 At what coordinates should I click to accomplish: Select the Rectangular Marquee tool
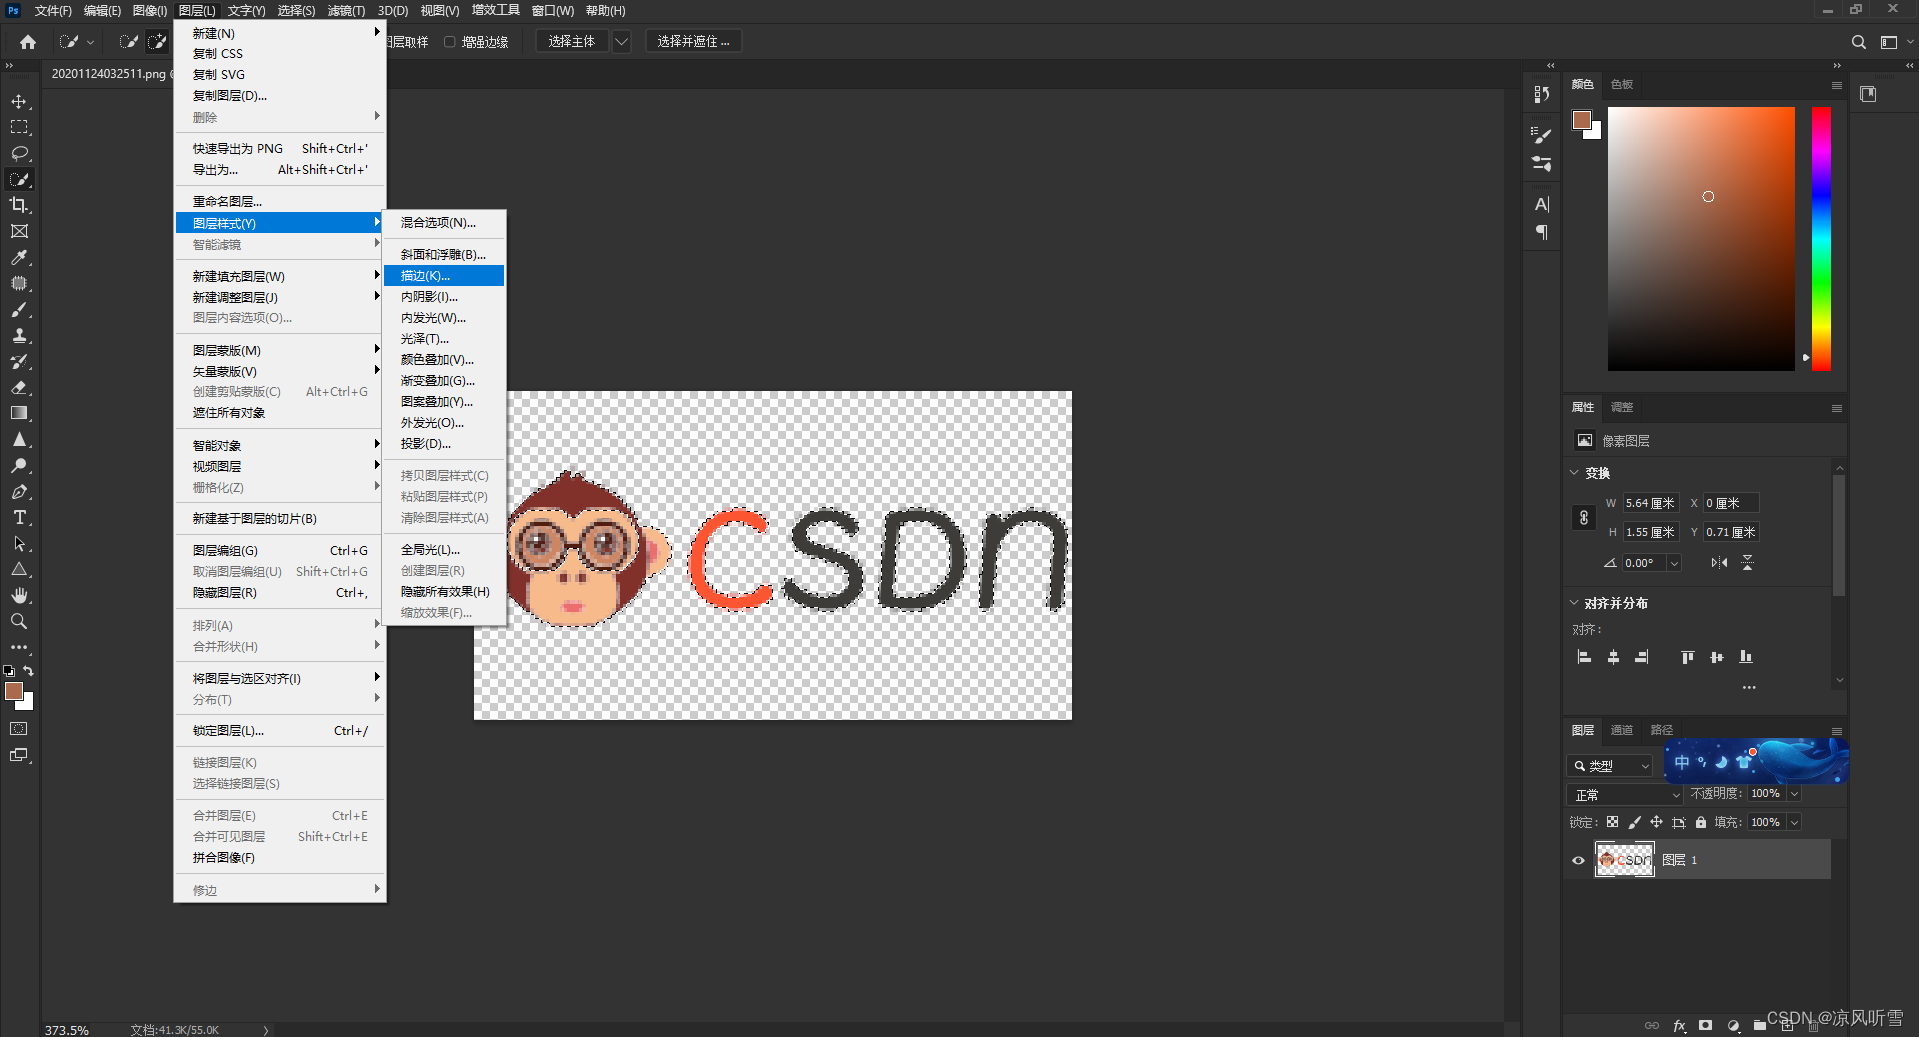(19, 128)
